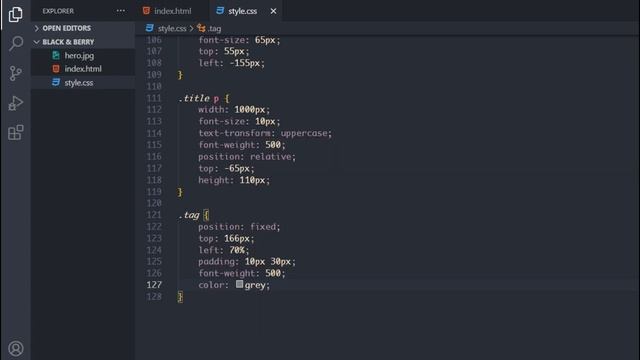Place cursor on "position: fixed;" line

point(239,227)
